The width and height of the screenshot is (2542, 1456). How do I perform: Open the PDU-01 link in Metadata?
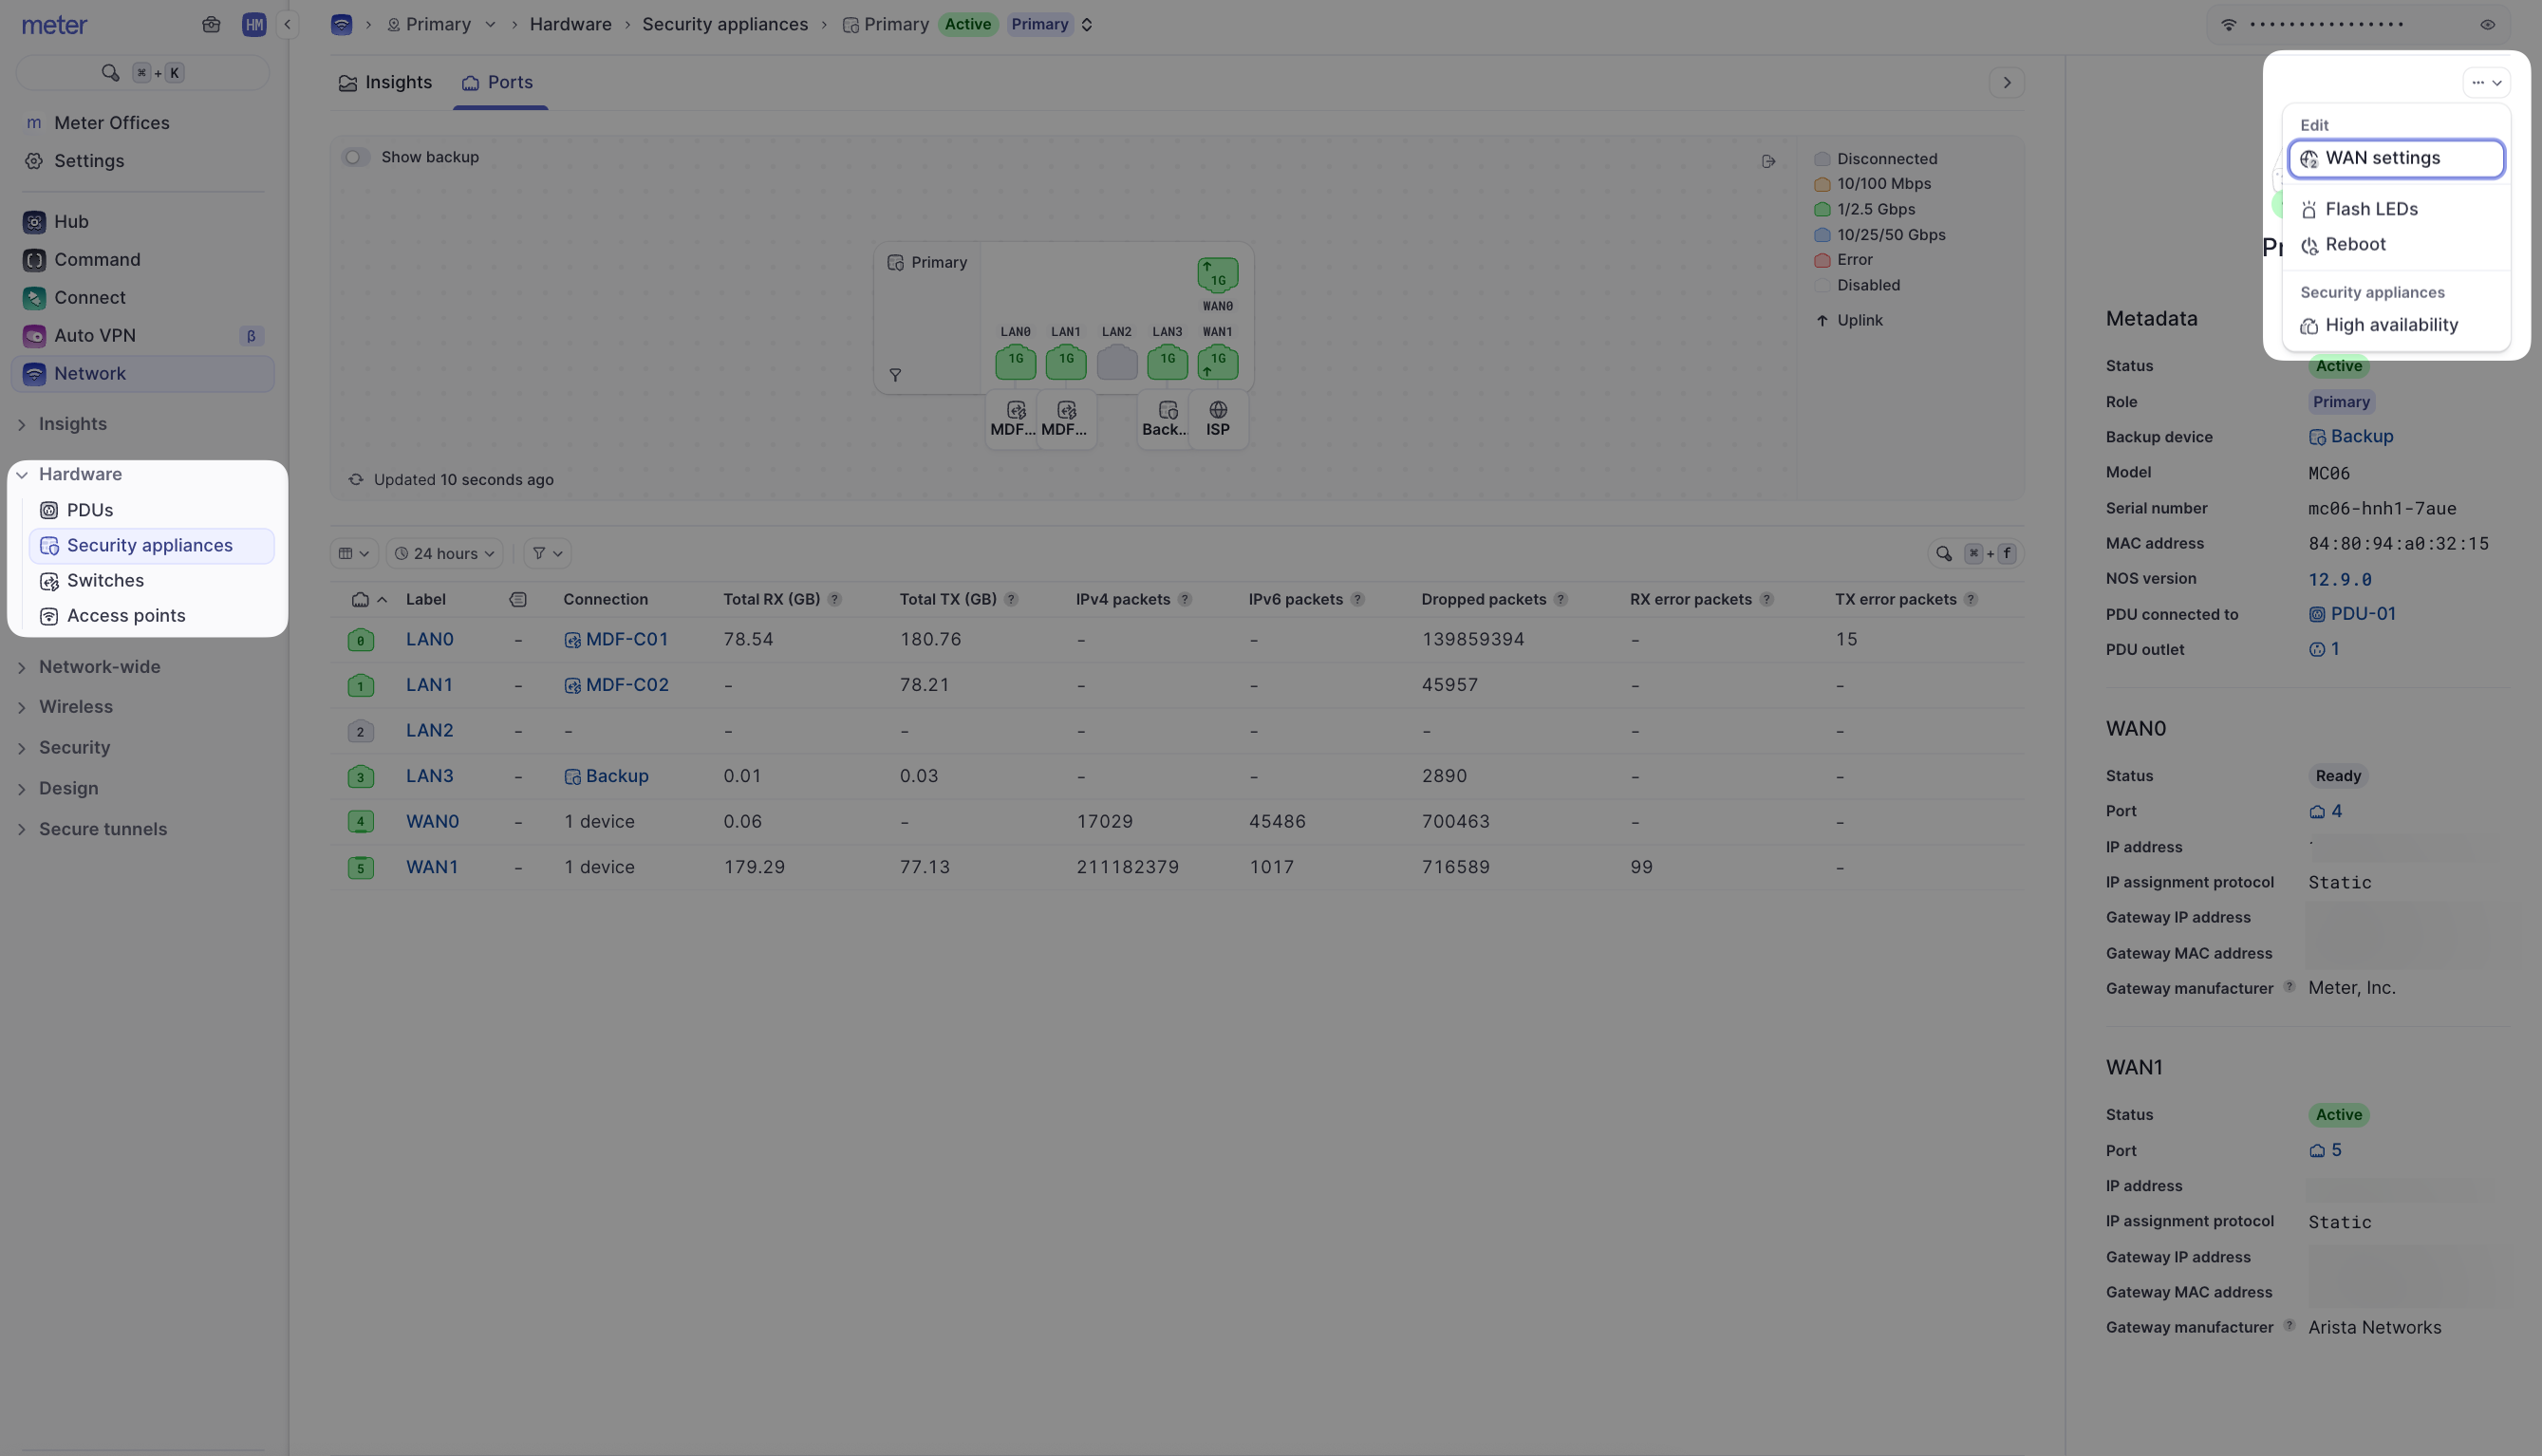click(2362, 614)
